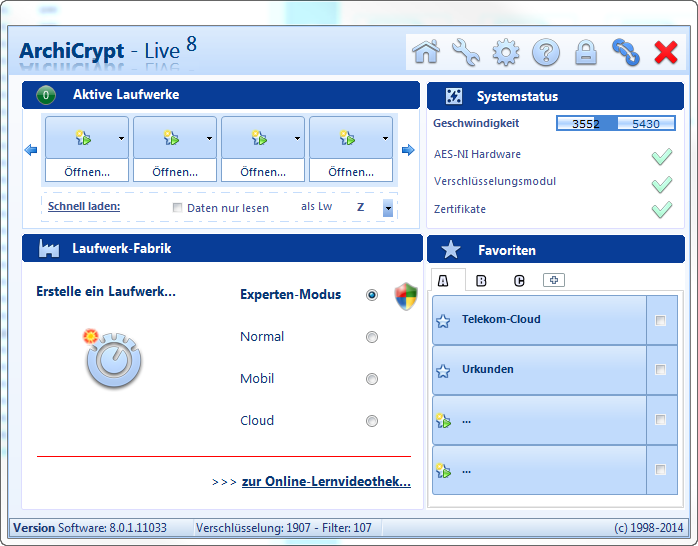Expand first drive slot dropdown arrow
Screen dimensions: 698x546
[121, 138]
